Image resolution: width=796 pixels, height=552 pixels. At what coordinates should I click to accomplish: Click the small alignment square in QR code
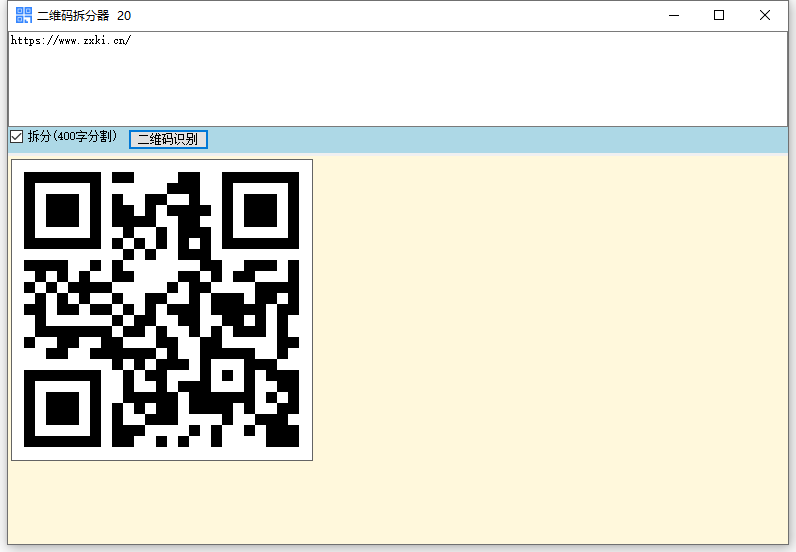click(x=227, y=376)
